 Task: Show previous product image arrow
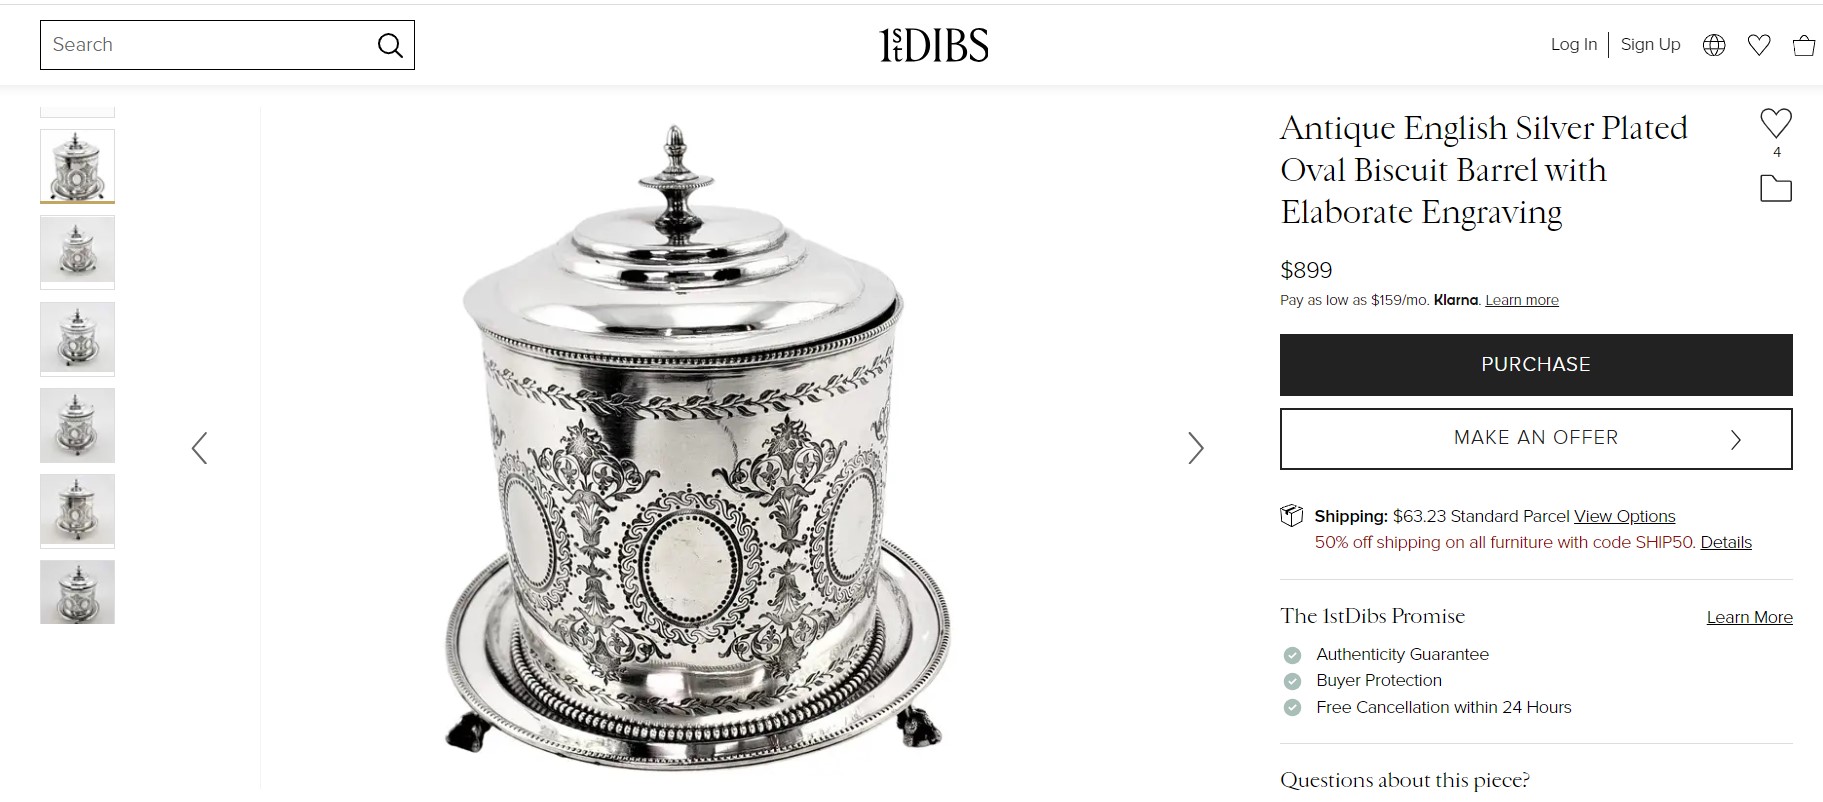coord(199,448)
